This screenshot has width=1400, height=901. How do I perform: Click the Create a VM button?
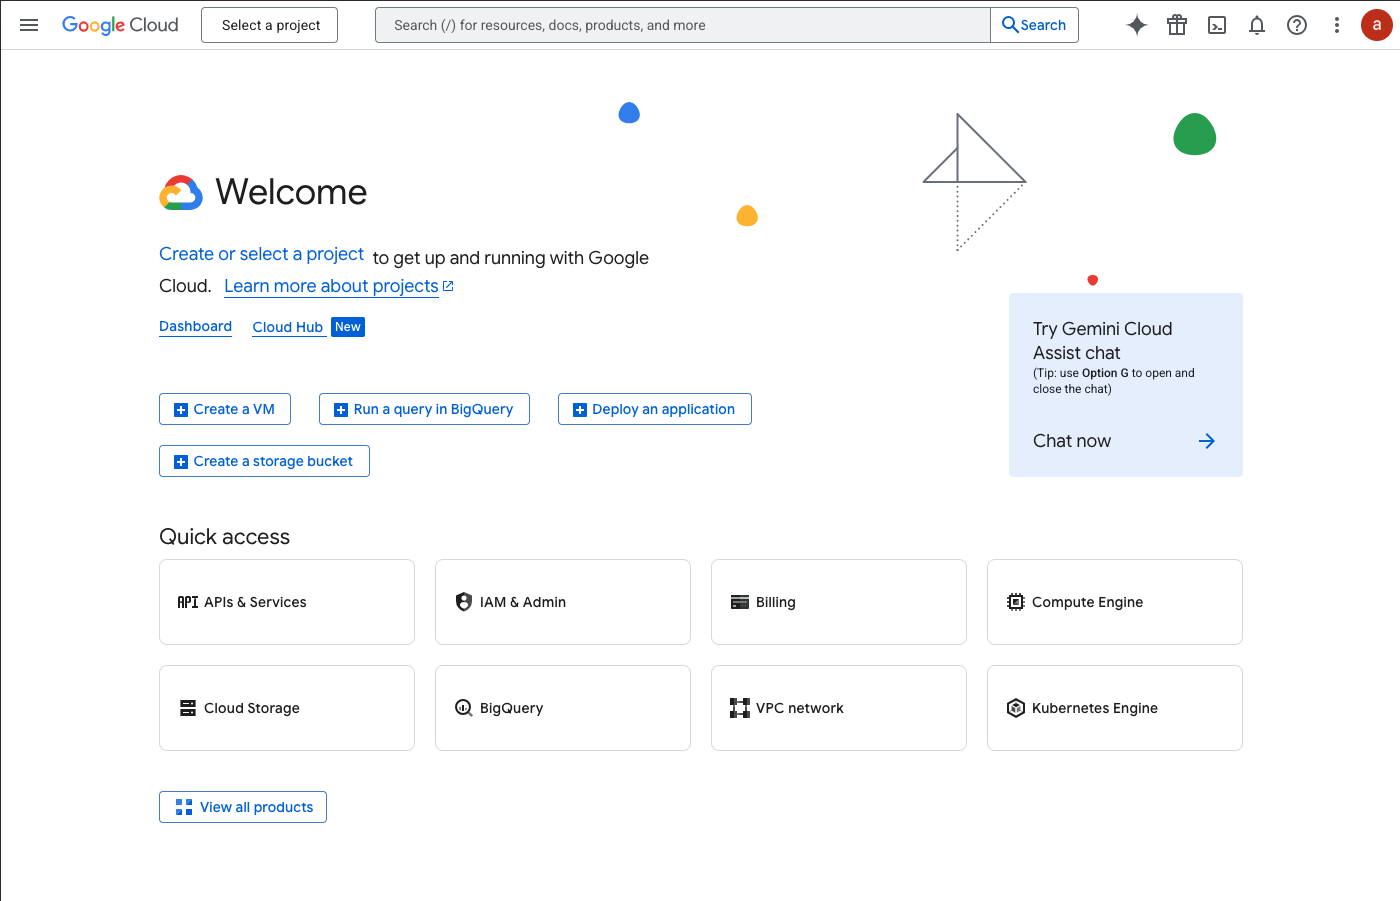pyautogui.click(x=225, y=409)
